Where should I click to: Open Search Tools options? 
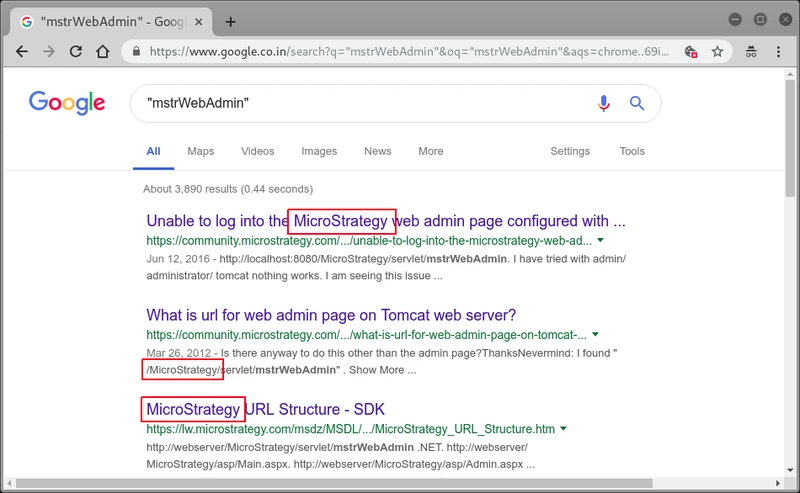click(x=632, y=151)
